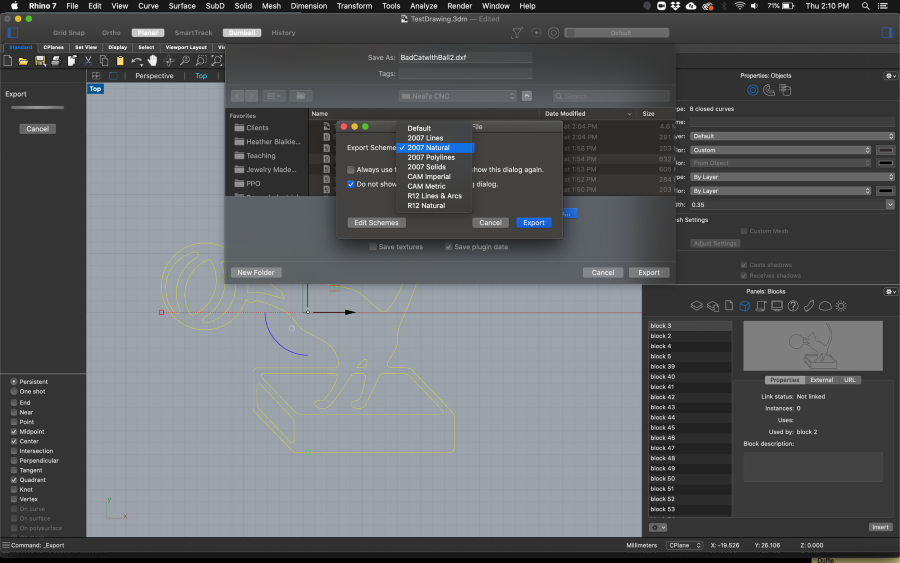Open Object properties circle icon
This screenshot has width=900, height=563.
click(752, 90)
